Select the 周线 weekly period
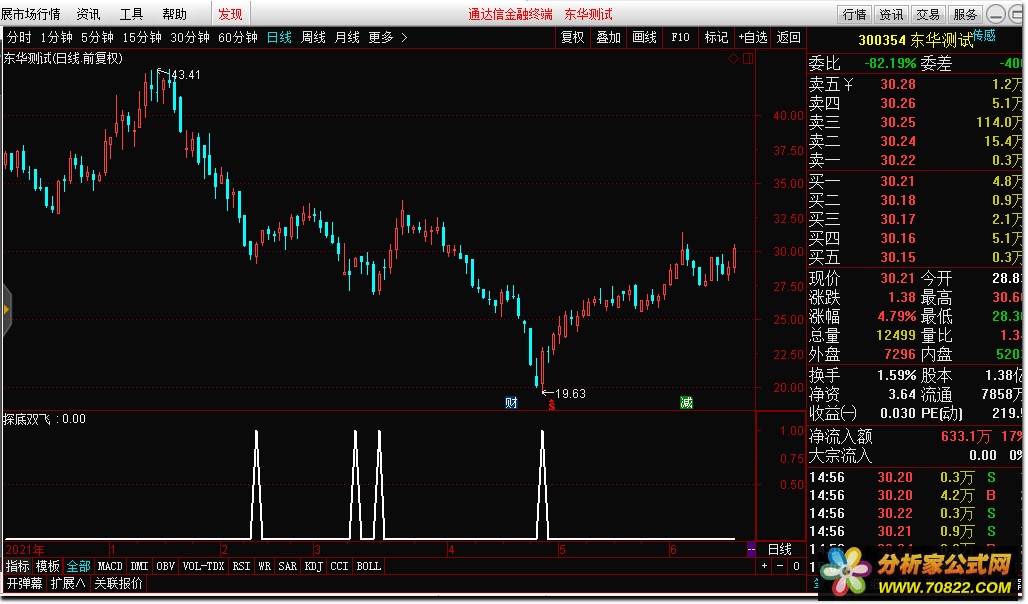This screenshot has height=604, width=1028. coord(313,37)
